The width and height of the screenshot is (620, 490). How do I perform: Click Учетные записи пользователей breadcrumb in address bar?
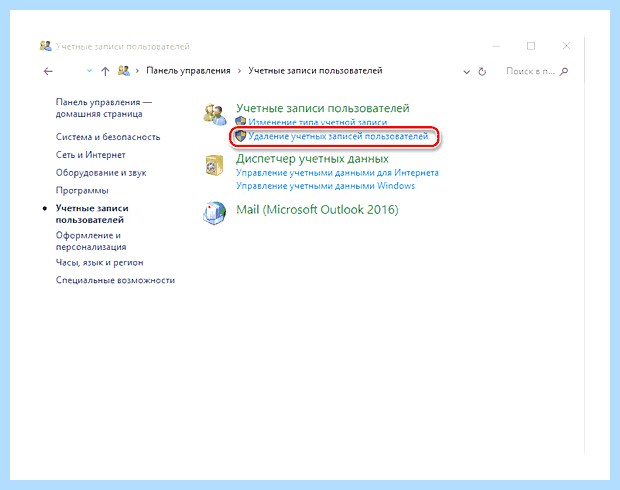click(x=315, y=71)
